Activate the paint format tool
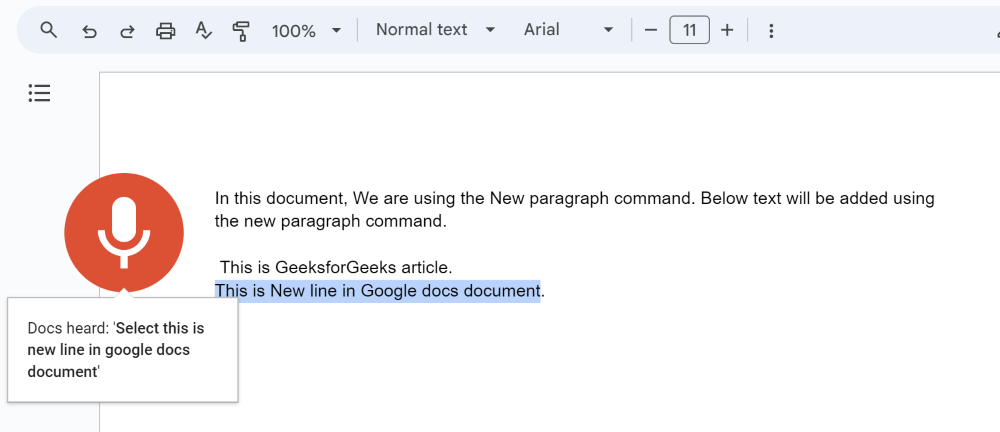This screenshot has height=432, width=1000. pyautogui.click(x=241, y=31)
